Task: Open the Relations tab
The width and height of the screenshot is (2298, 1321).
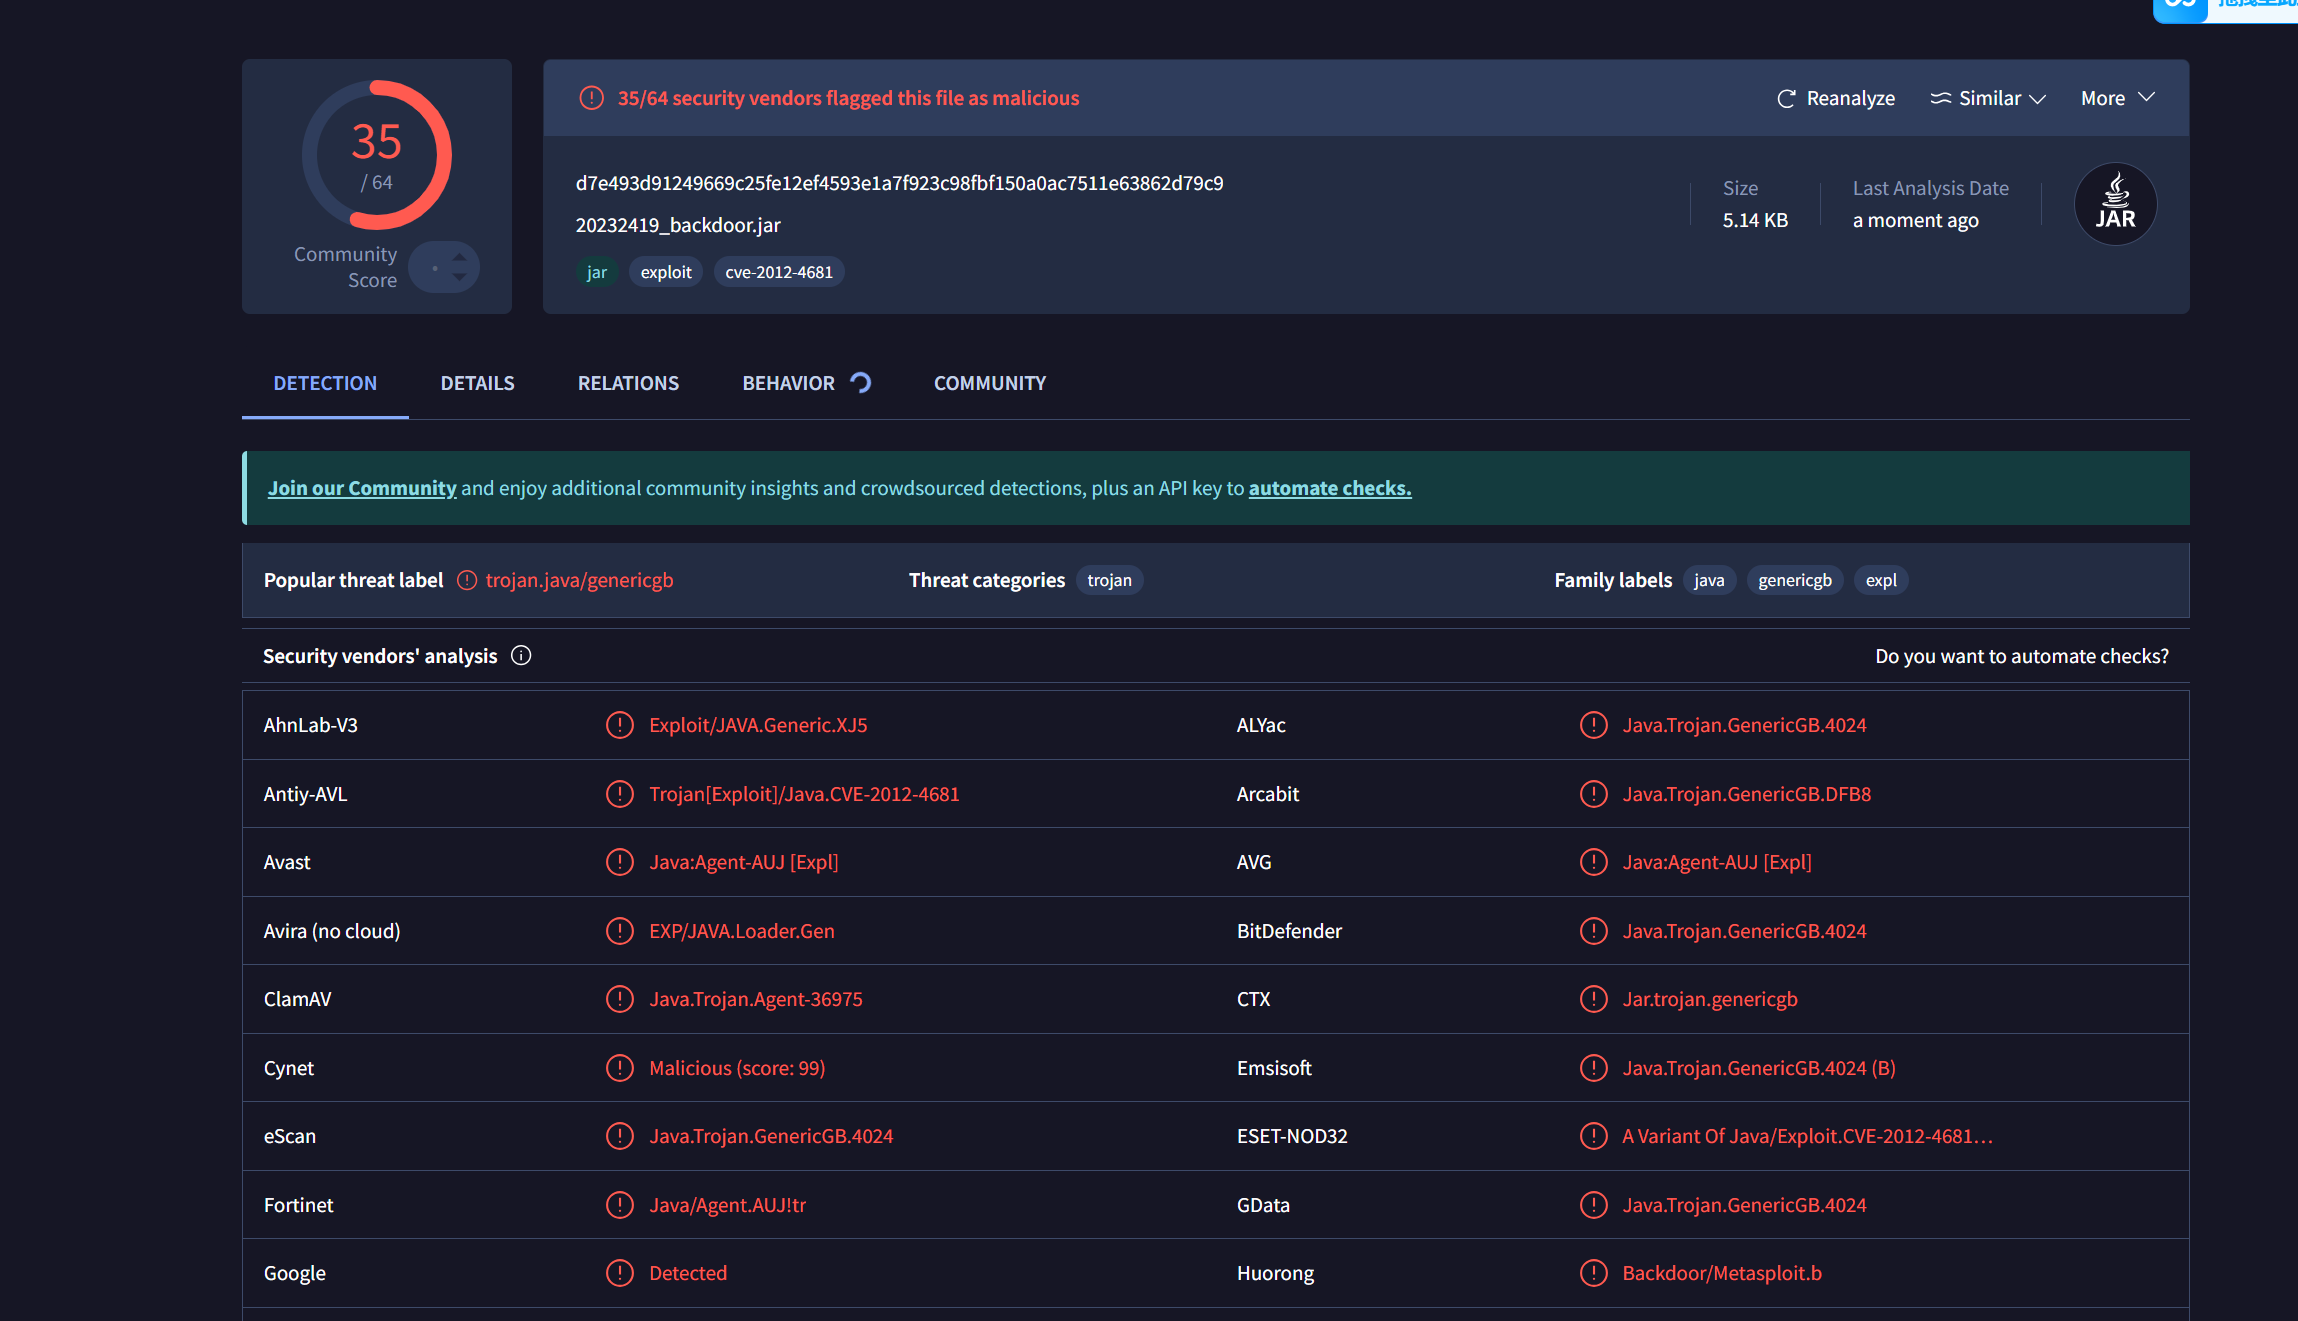Action: pyautogui.click(x=628, y=383)
